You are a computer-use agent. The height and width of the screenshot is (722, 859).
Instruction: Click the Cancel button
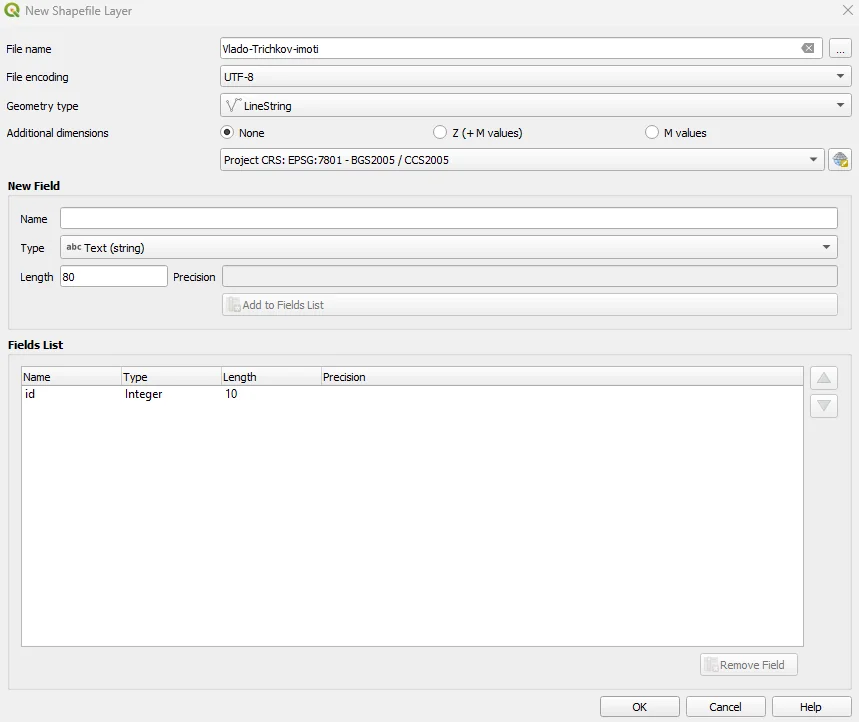pyautogui.click(x=725, y=707)
